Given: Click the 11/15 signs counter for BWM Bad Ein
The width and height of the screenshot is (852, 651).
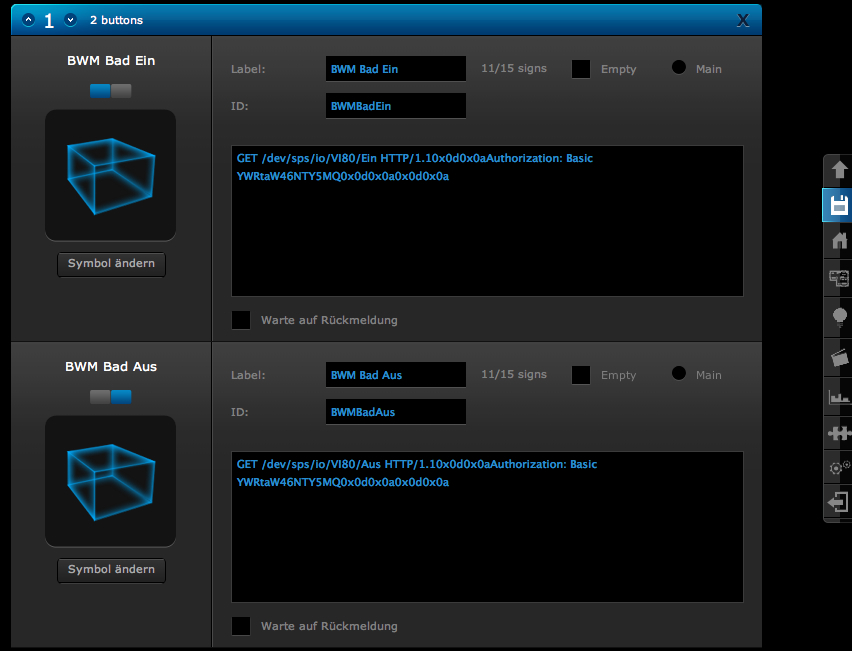Looking at the screenshot, I should pyautogui.click(x=513, y=68).
